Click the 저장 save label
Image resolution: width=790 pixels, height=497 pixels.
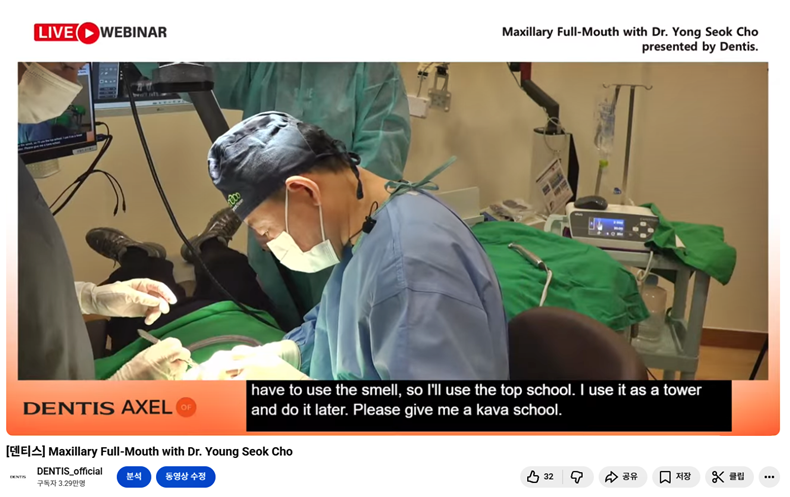click(x=683, y=477)
